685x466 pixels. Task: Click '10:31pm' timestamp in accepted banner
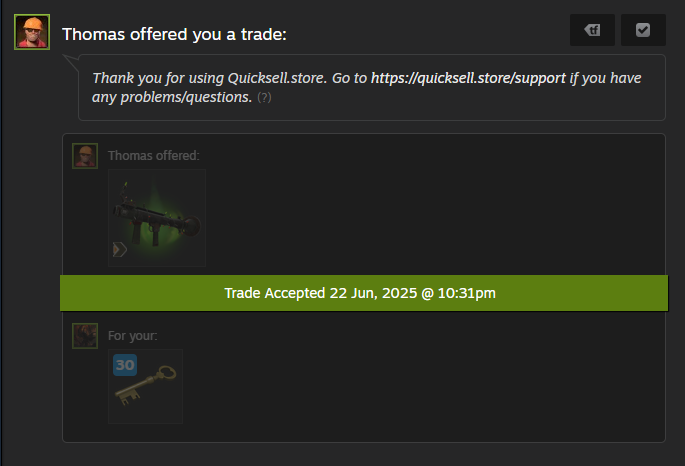pyautogui.click(x=467, y=293)
